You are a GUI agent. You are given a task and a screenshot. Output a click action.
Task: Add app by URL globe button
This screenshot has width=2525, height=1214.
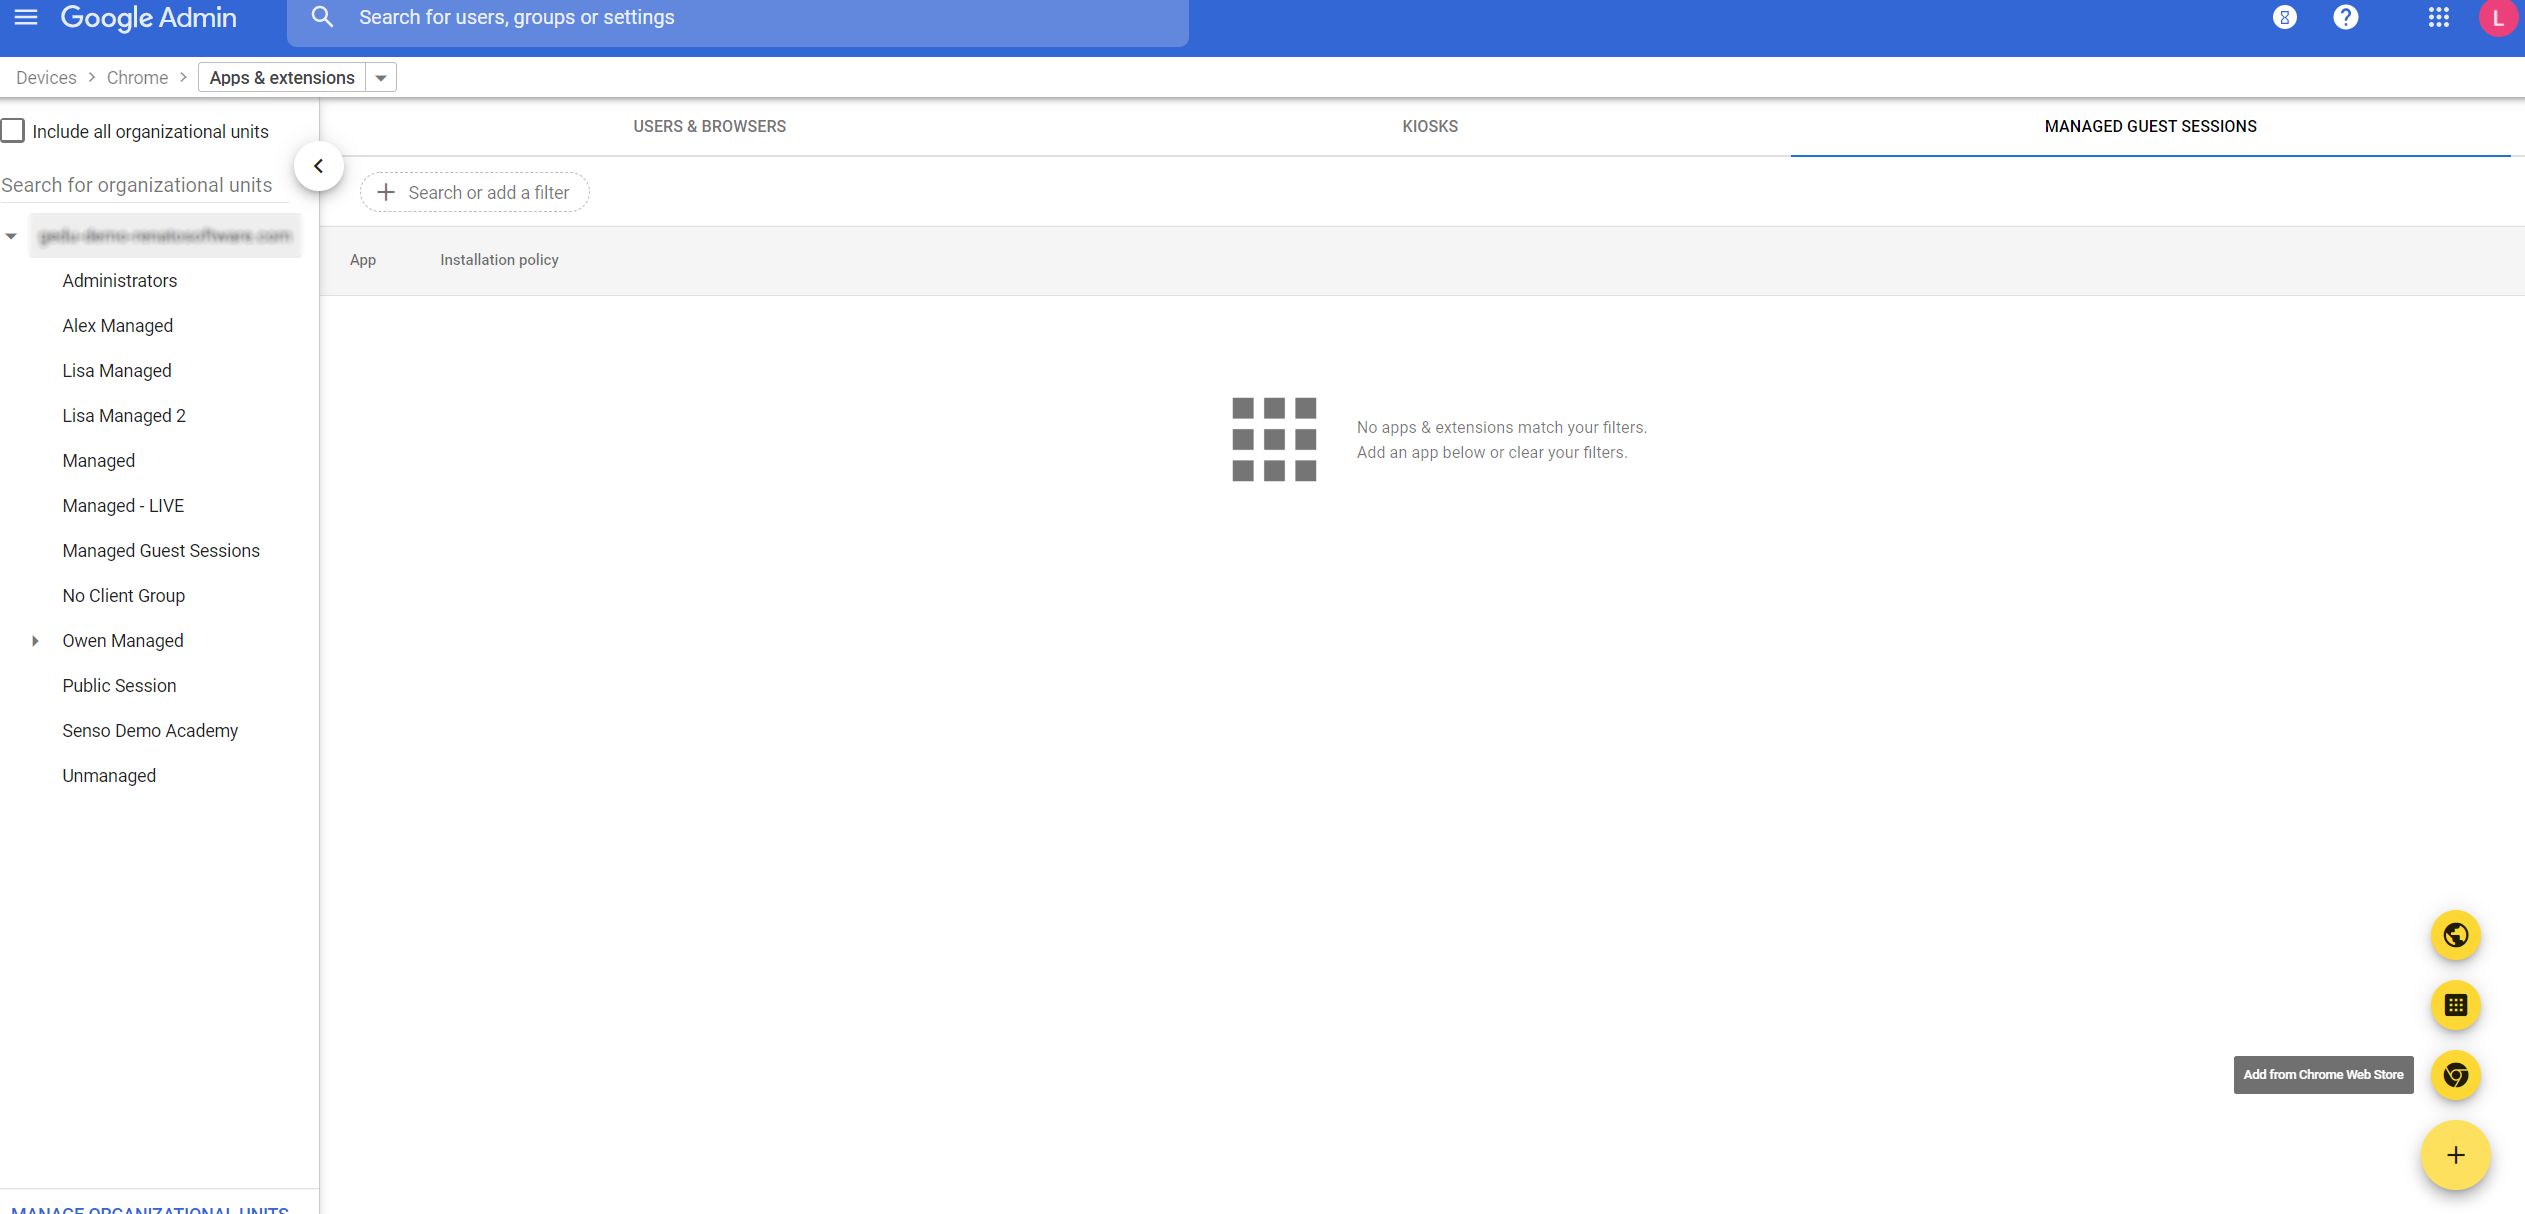point(2455,935)
